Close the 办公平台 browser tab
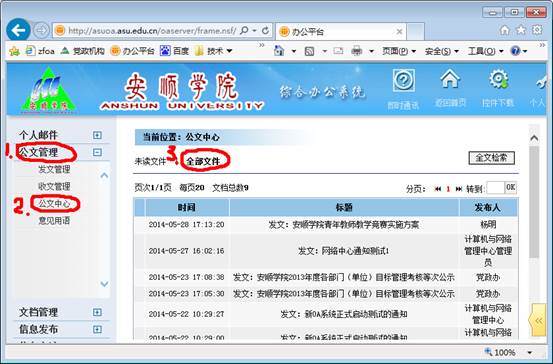The image size is (553, 364). pyautogui.click(x=399, y=32)
